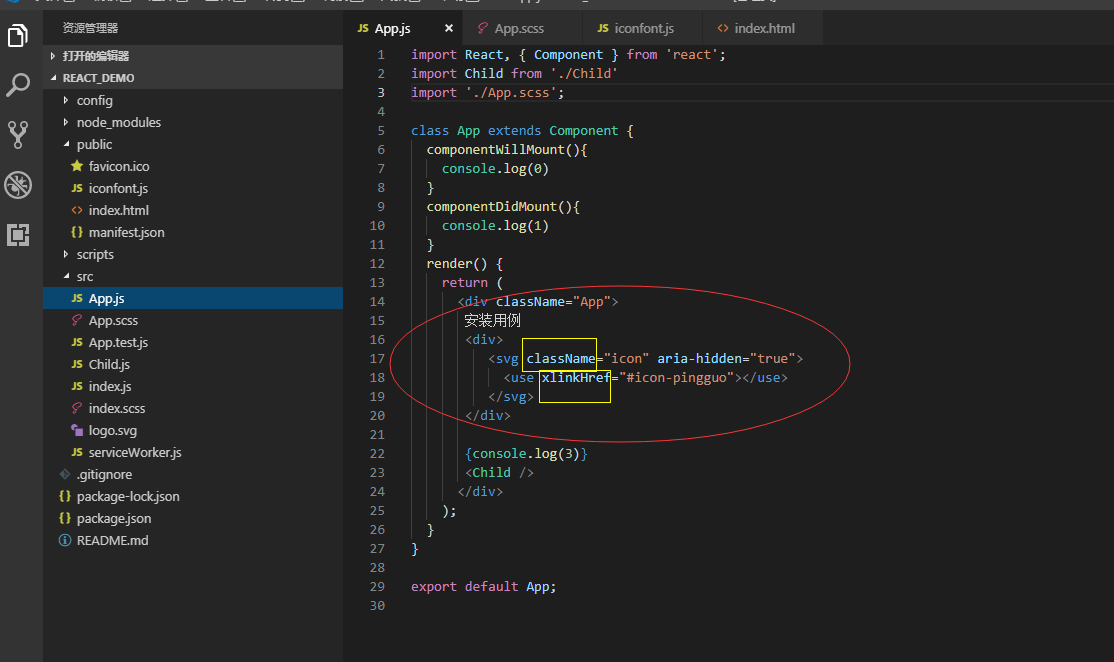
Task: Click the 资源管理器 panel title
Action: (90, 28)
